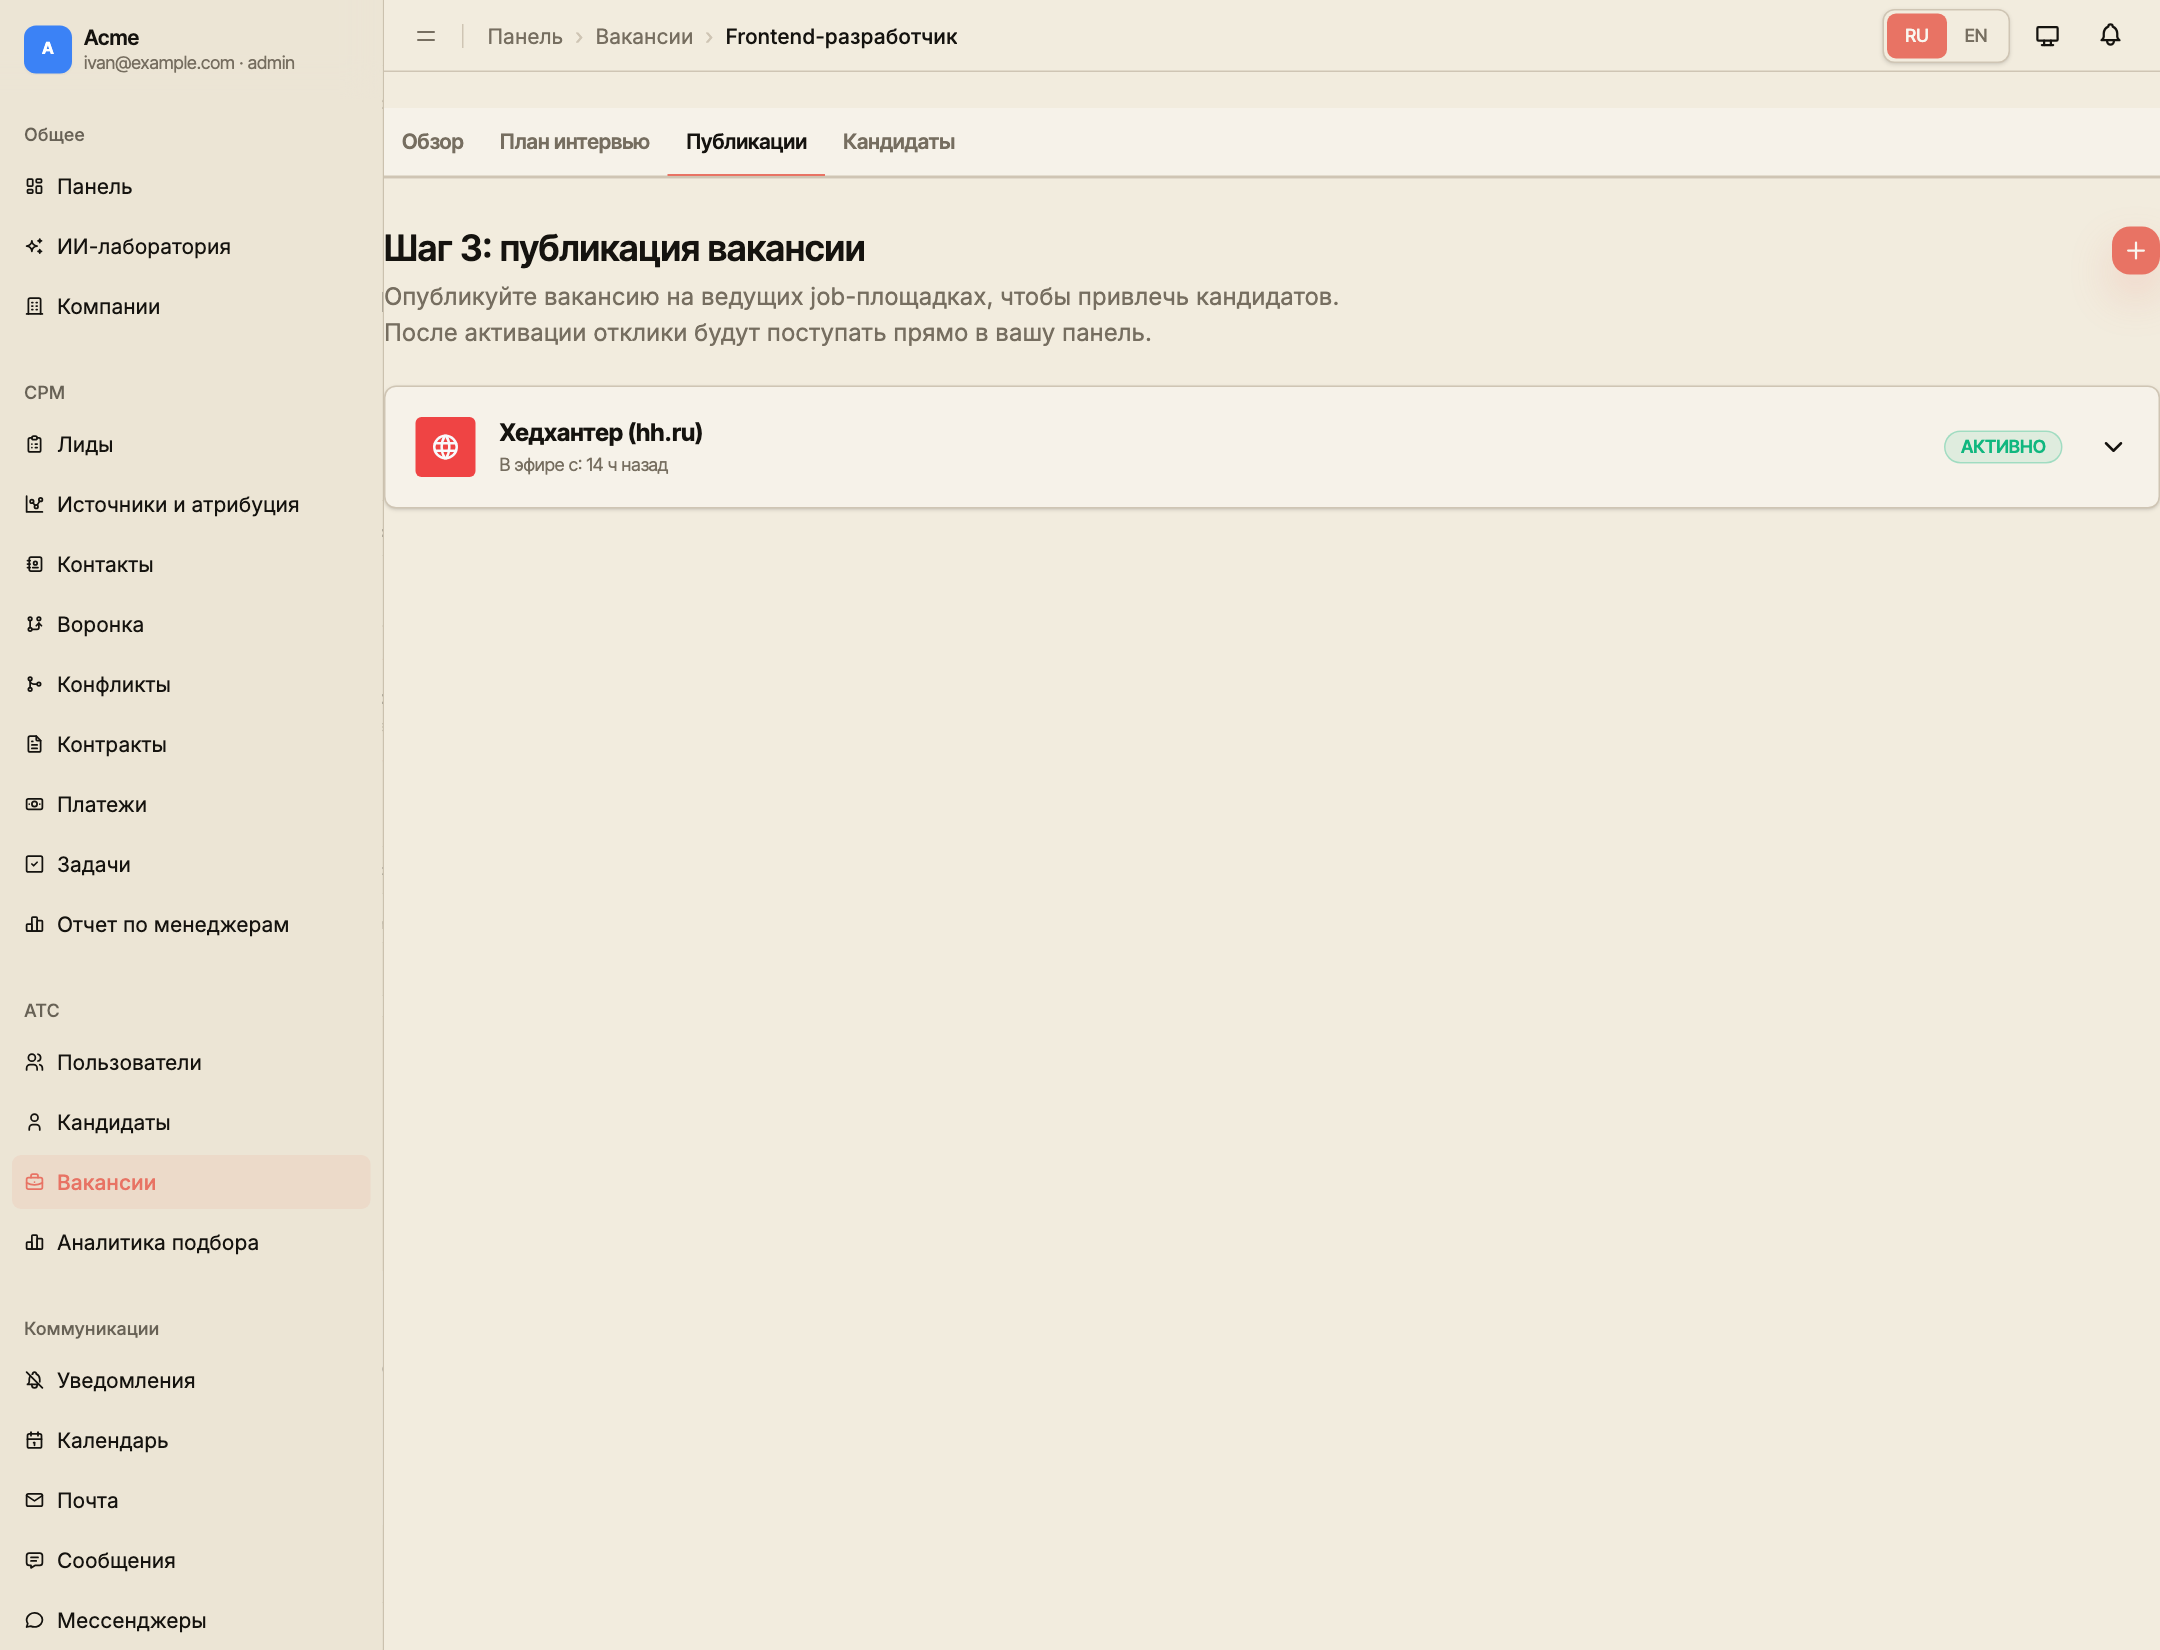
Task: Click the АКТИВНО status badge
Action: [2003, 447]
